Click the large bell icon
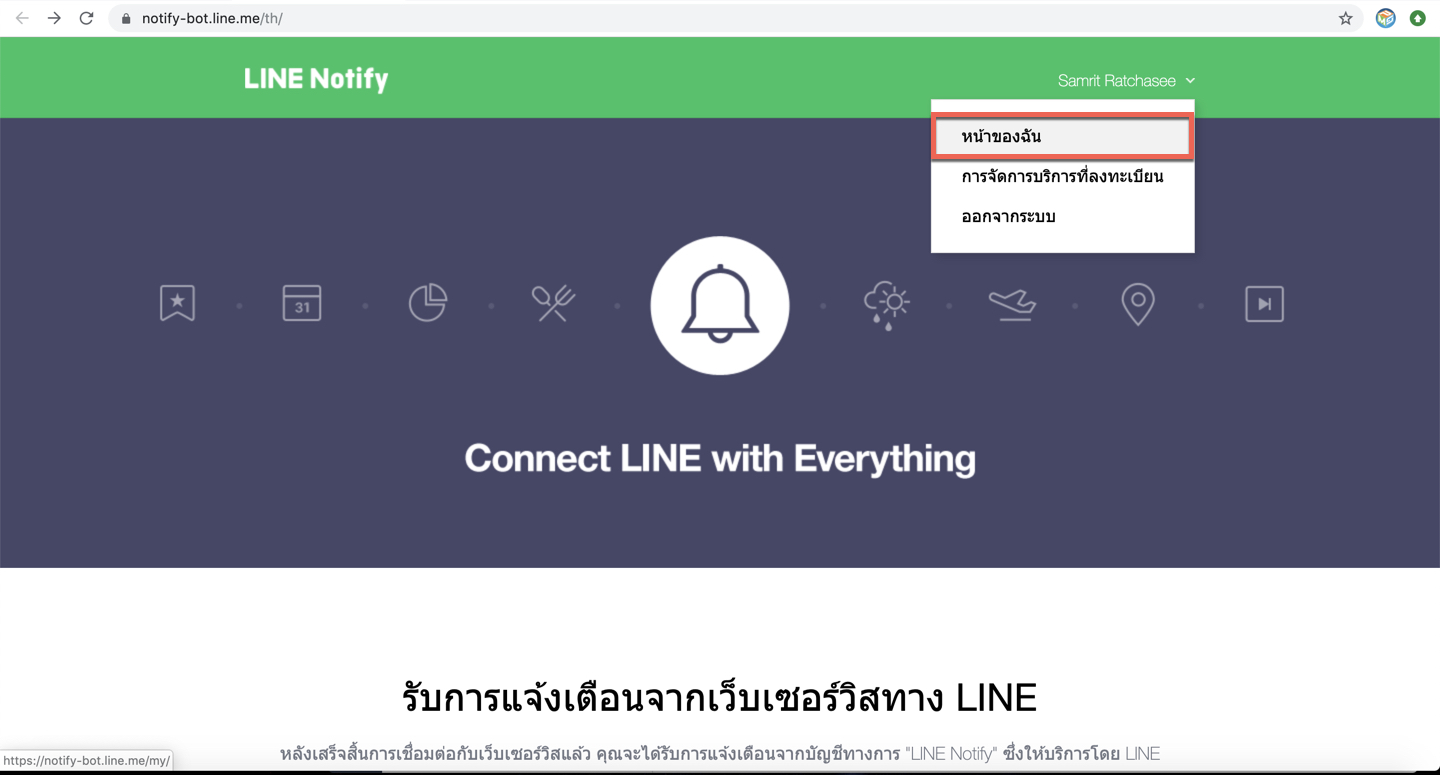This screenshot has height=775, width=1440. (x=720, y=305)
